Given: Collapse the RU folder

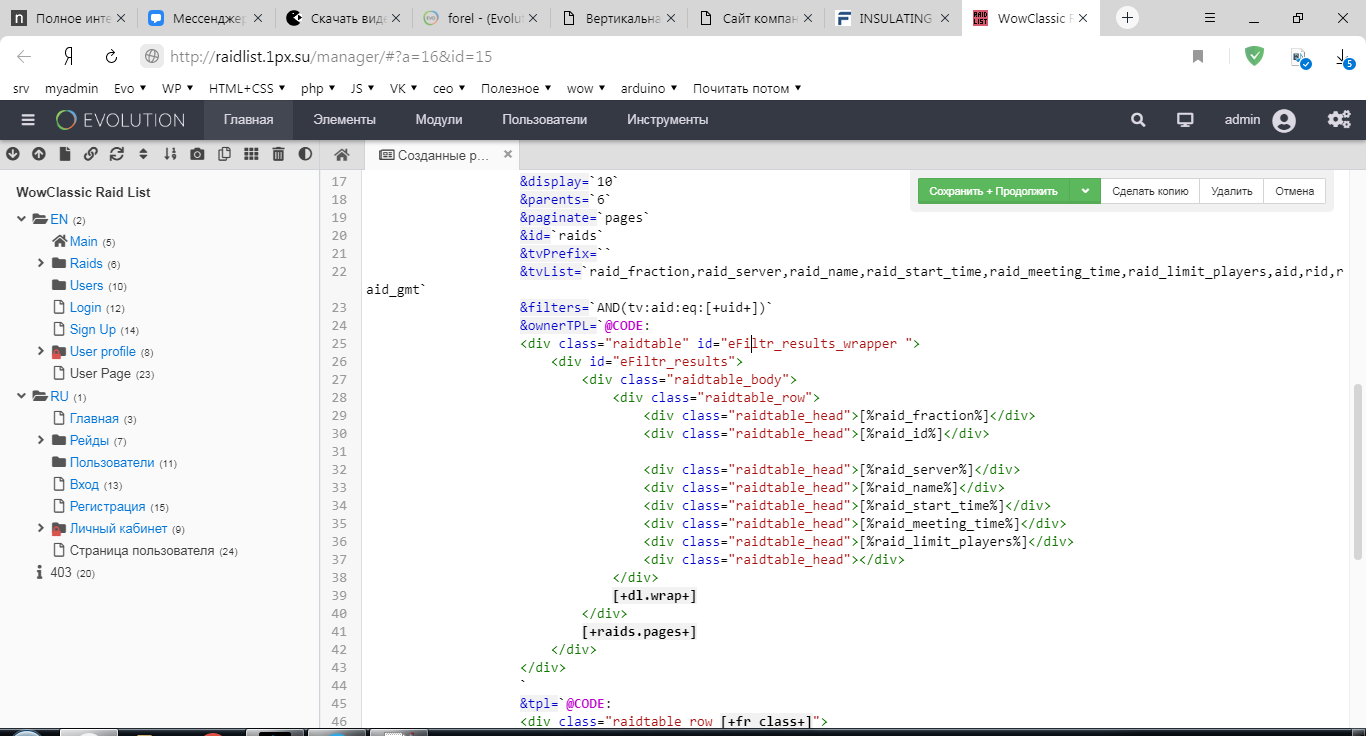Looking at the screenshot, I should coord(22,396).
